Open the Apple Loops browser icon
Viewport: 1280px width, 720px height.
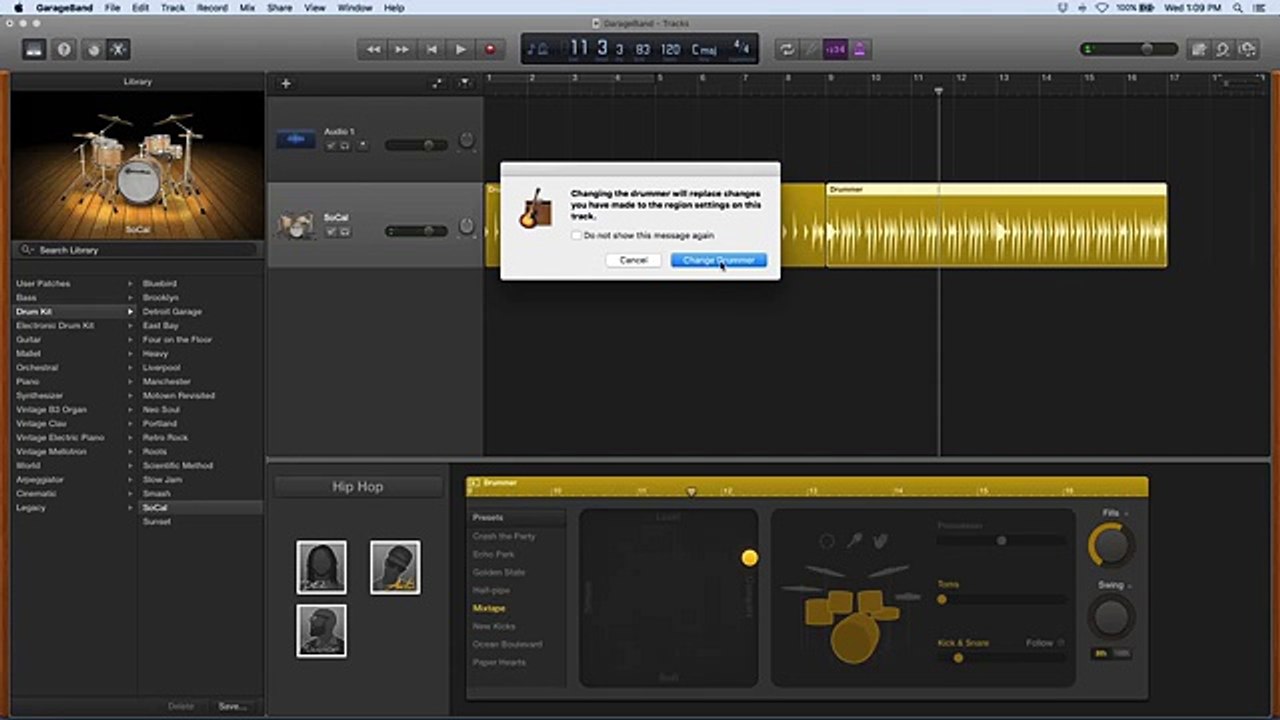coord(1223,49)
